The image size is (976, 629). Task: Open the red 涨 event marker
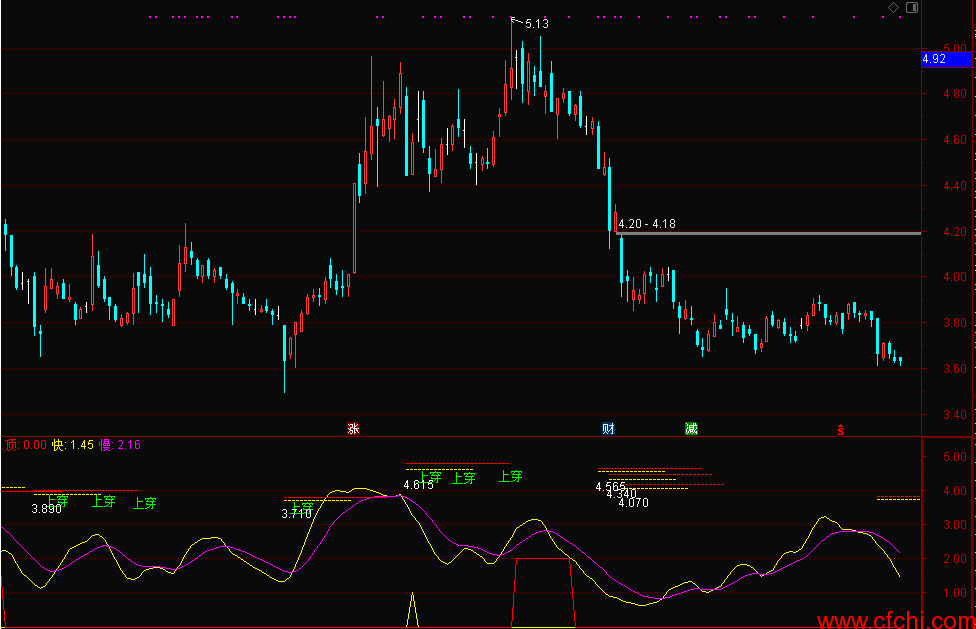tap(354, 428)
